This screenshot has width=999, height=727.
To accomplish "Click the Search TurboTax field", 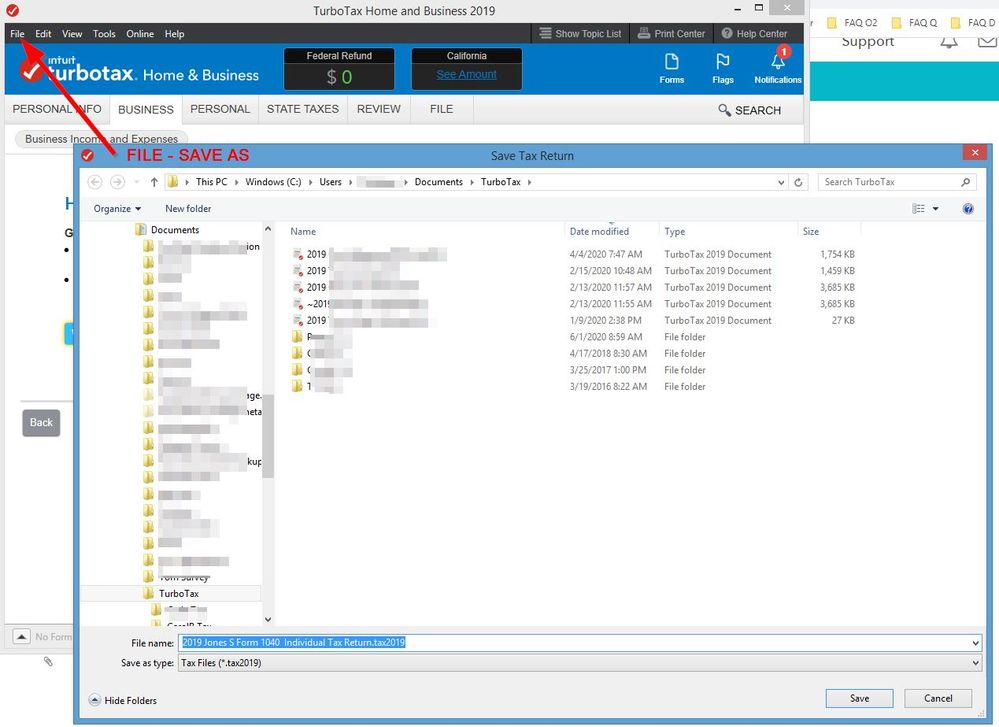I will 890,182.
